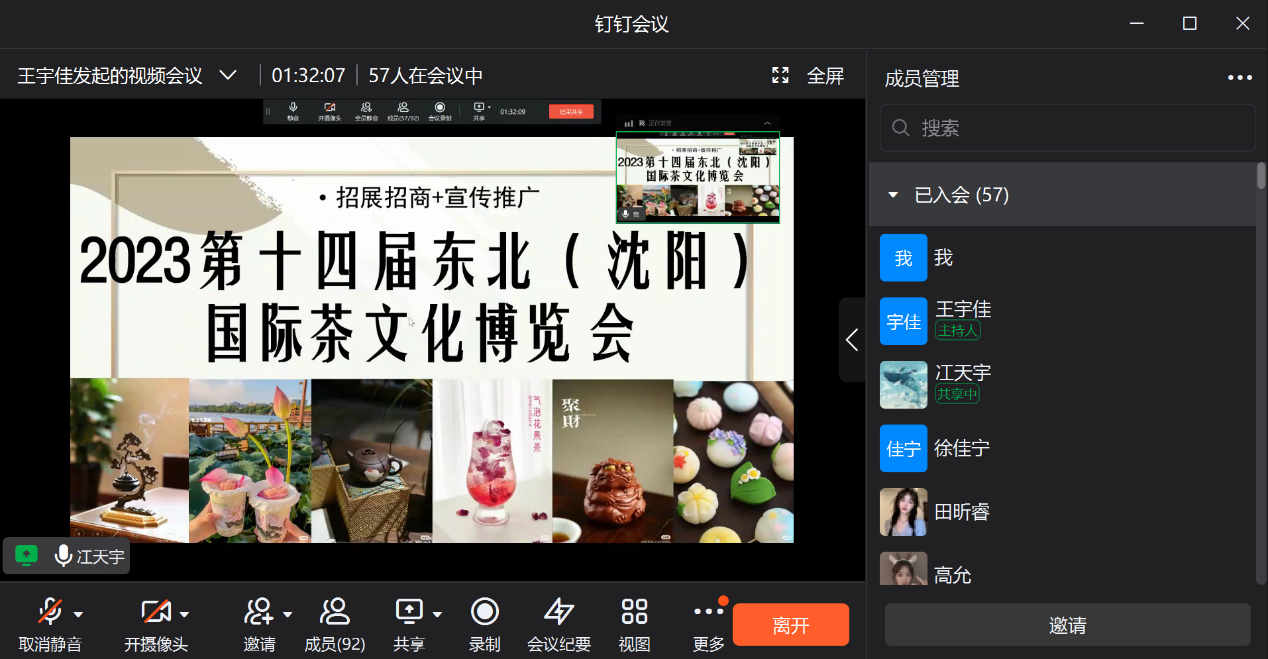Open microphone options arrow beside 取消静音
The width and height of the screenshot is (1268, 659).
(x=78, y=614)
